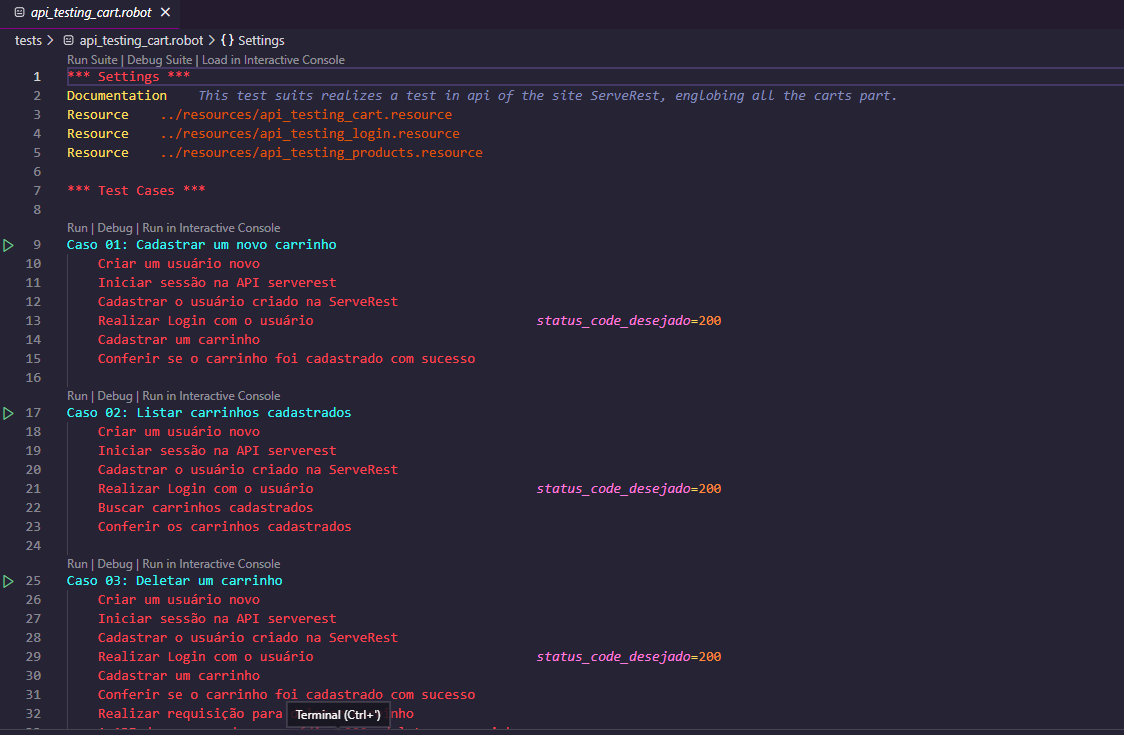1124x735 pixels.
Task: Click Run in Interactive Console above Caso 01
Action: coord(211,228)
